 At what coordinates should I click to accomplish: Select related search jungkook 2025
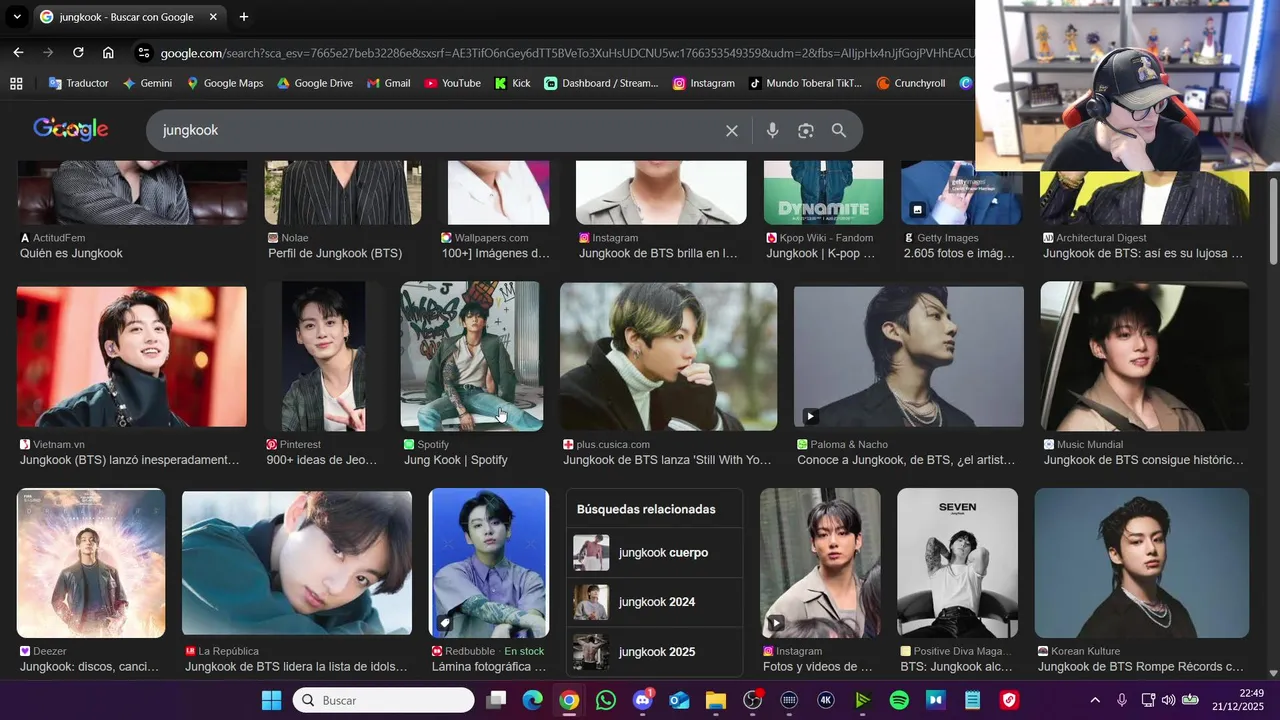655,652
